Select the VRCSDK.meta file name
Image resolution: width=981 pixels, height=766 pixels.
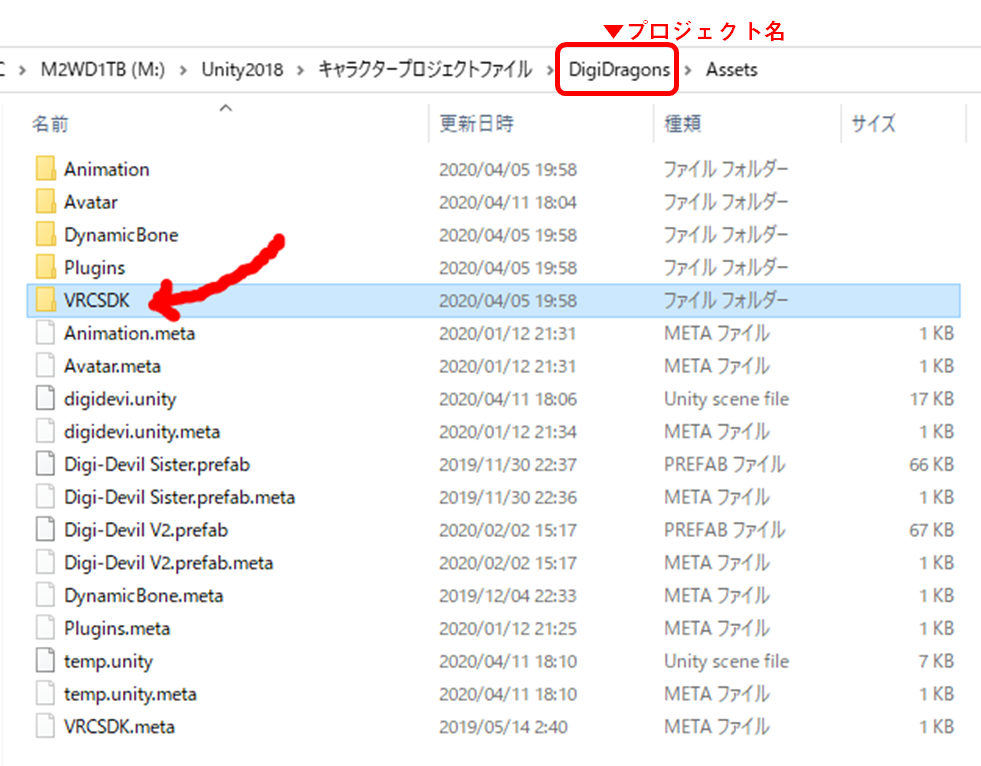[x=119, y=727]
